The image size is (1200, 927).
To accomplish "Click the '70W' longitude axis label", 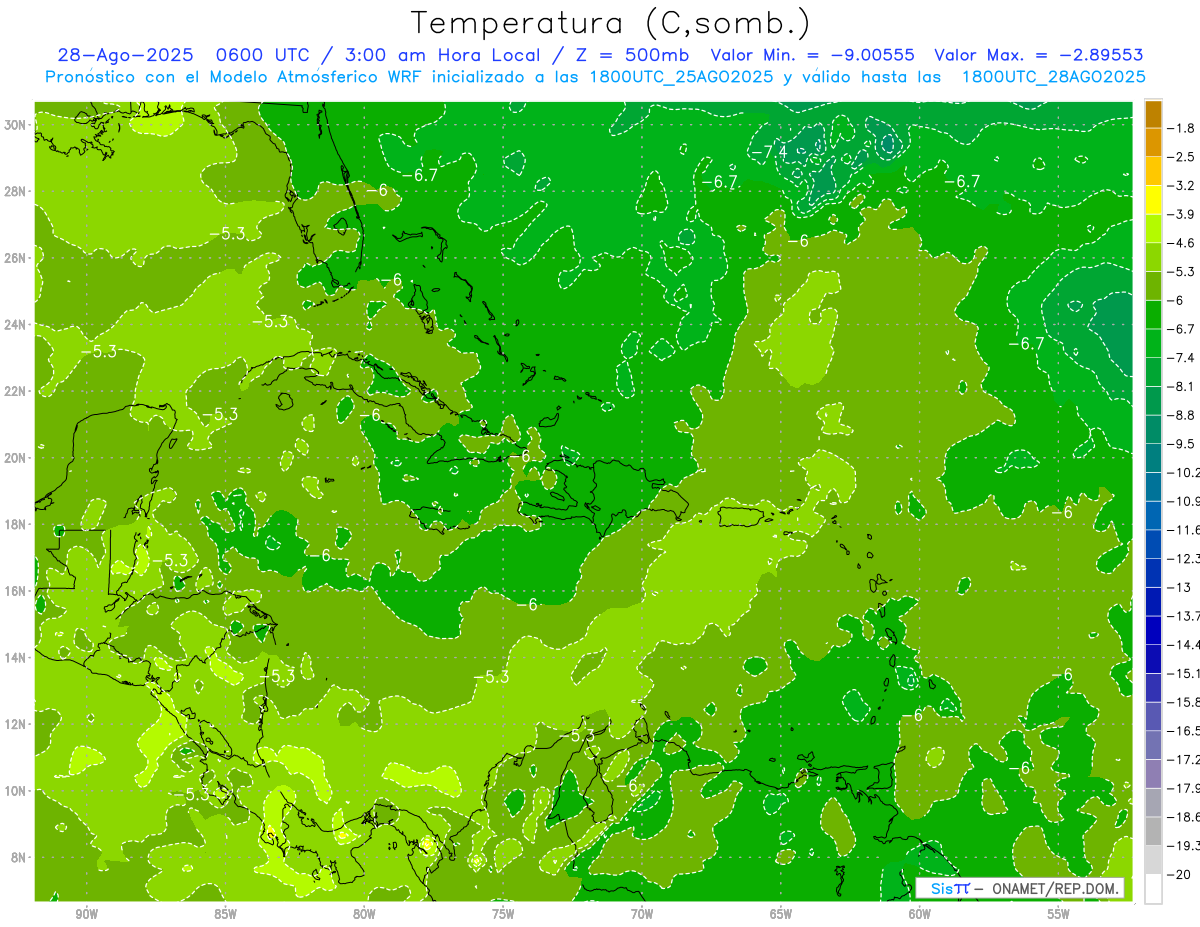I will coord(642,915).
